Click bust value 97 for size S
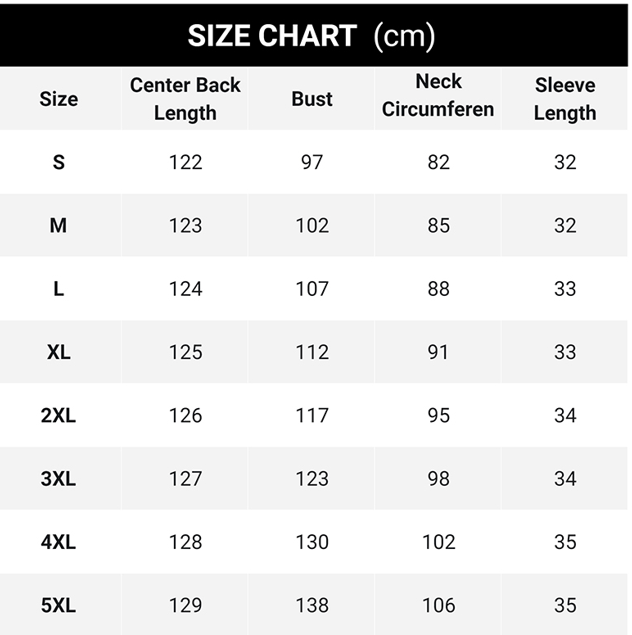 tap(312, 162)
